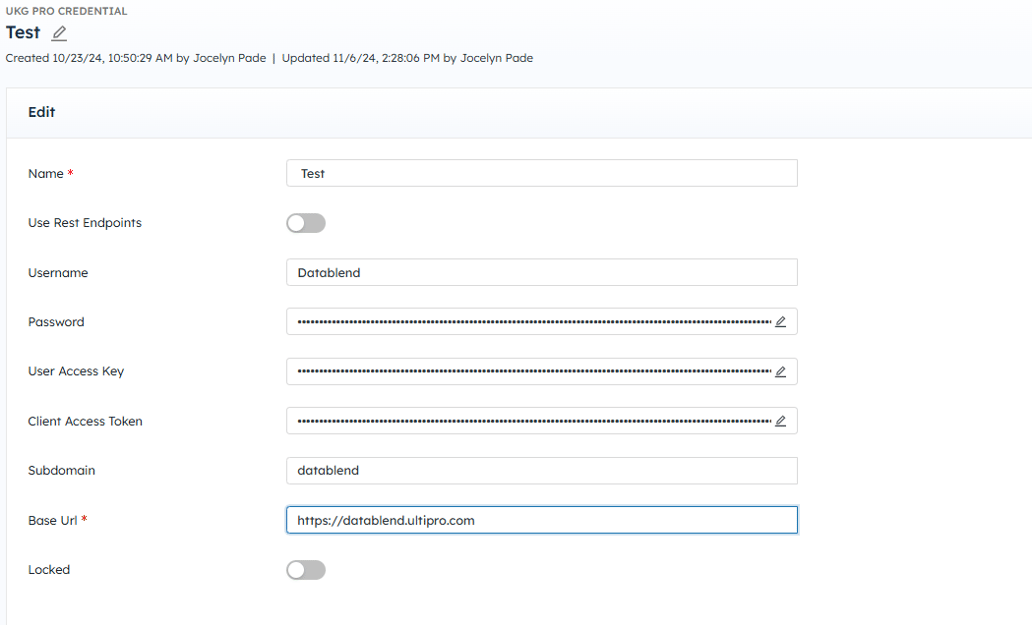The height and width of the screenshot is (625, 1032).
Task: Click the UKG PRO CREDENTIAL heading
Action: tap(66, 11)
